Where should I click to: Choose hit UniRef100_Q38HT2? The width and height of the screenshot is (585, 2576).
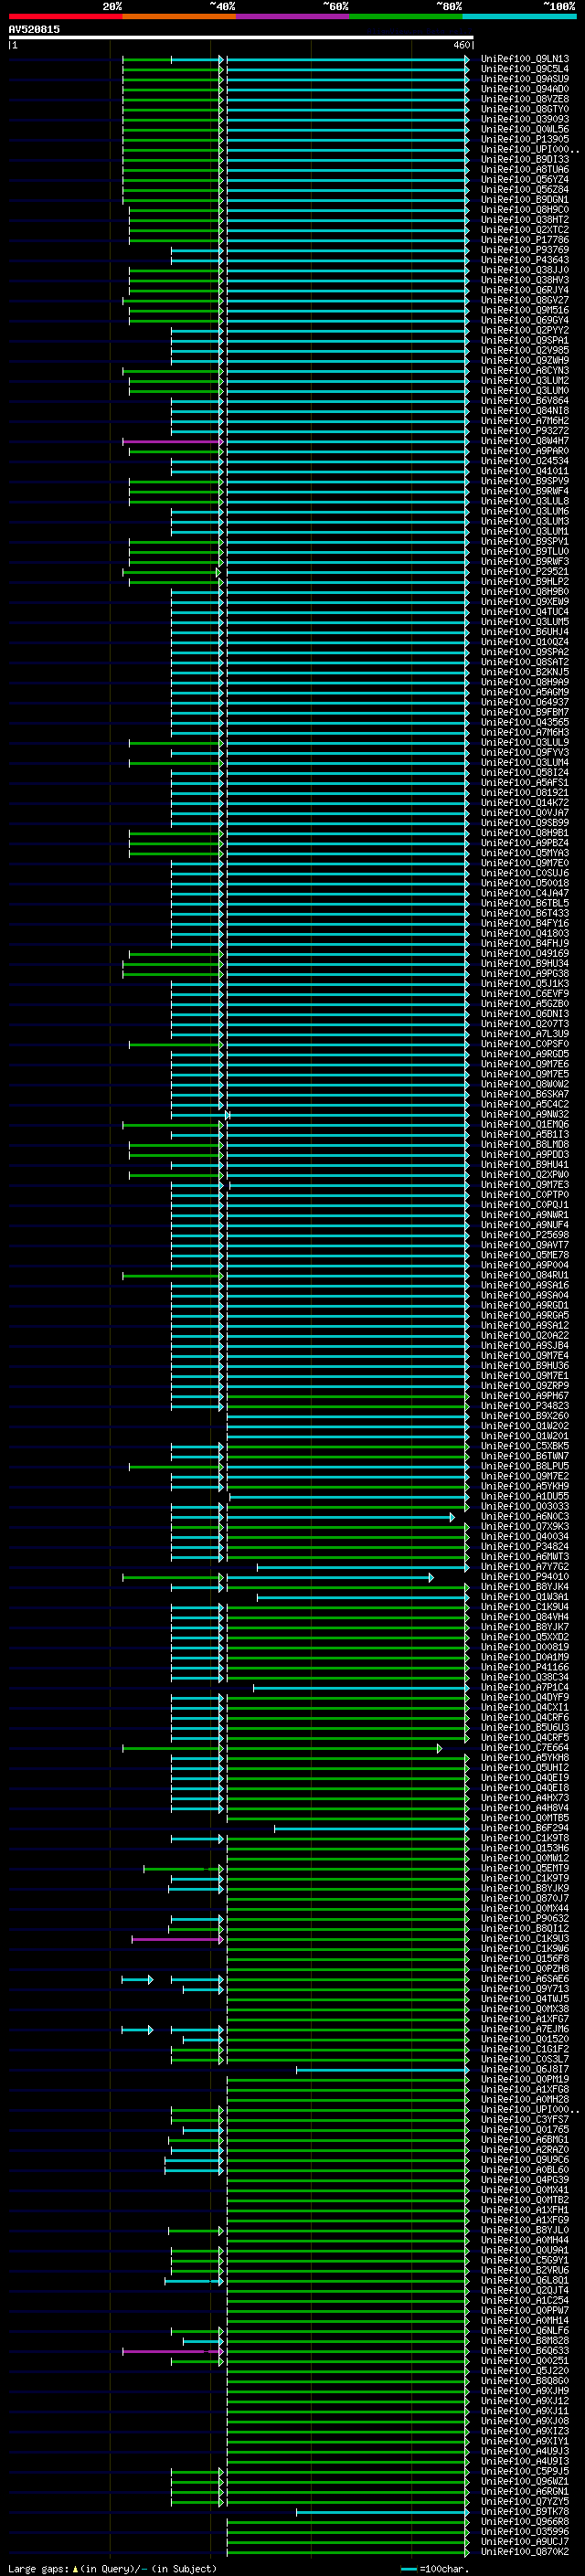click(524, 220)
